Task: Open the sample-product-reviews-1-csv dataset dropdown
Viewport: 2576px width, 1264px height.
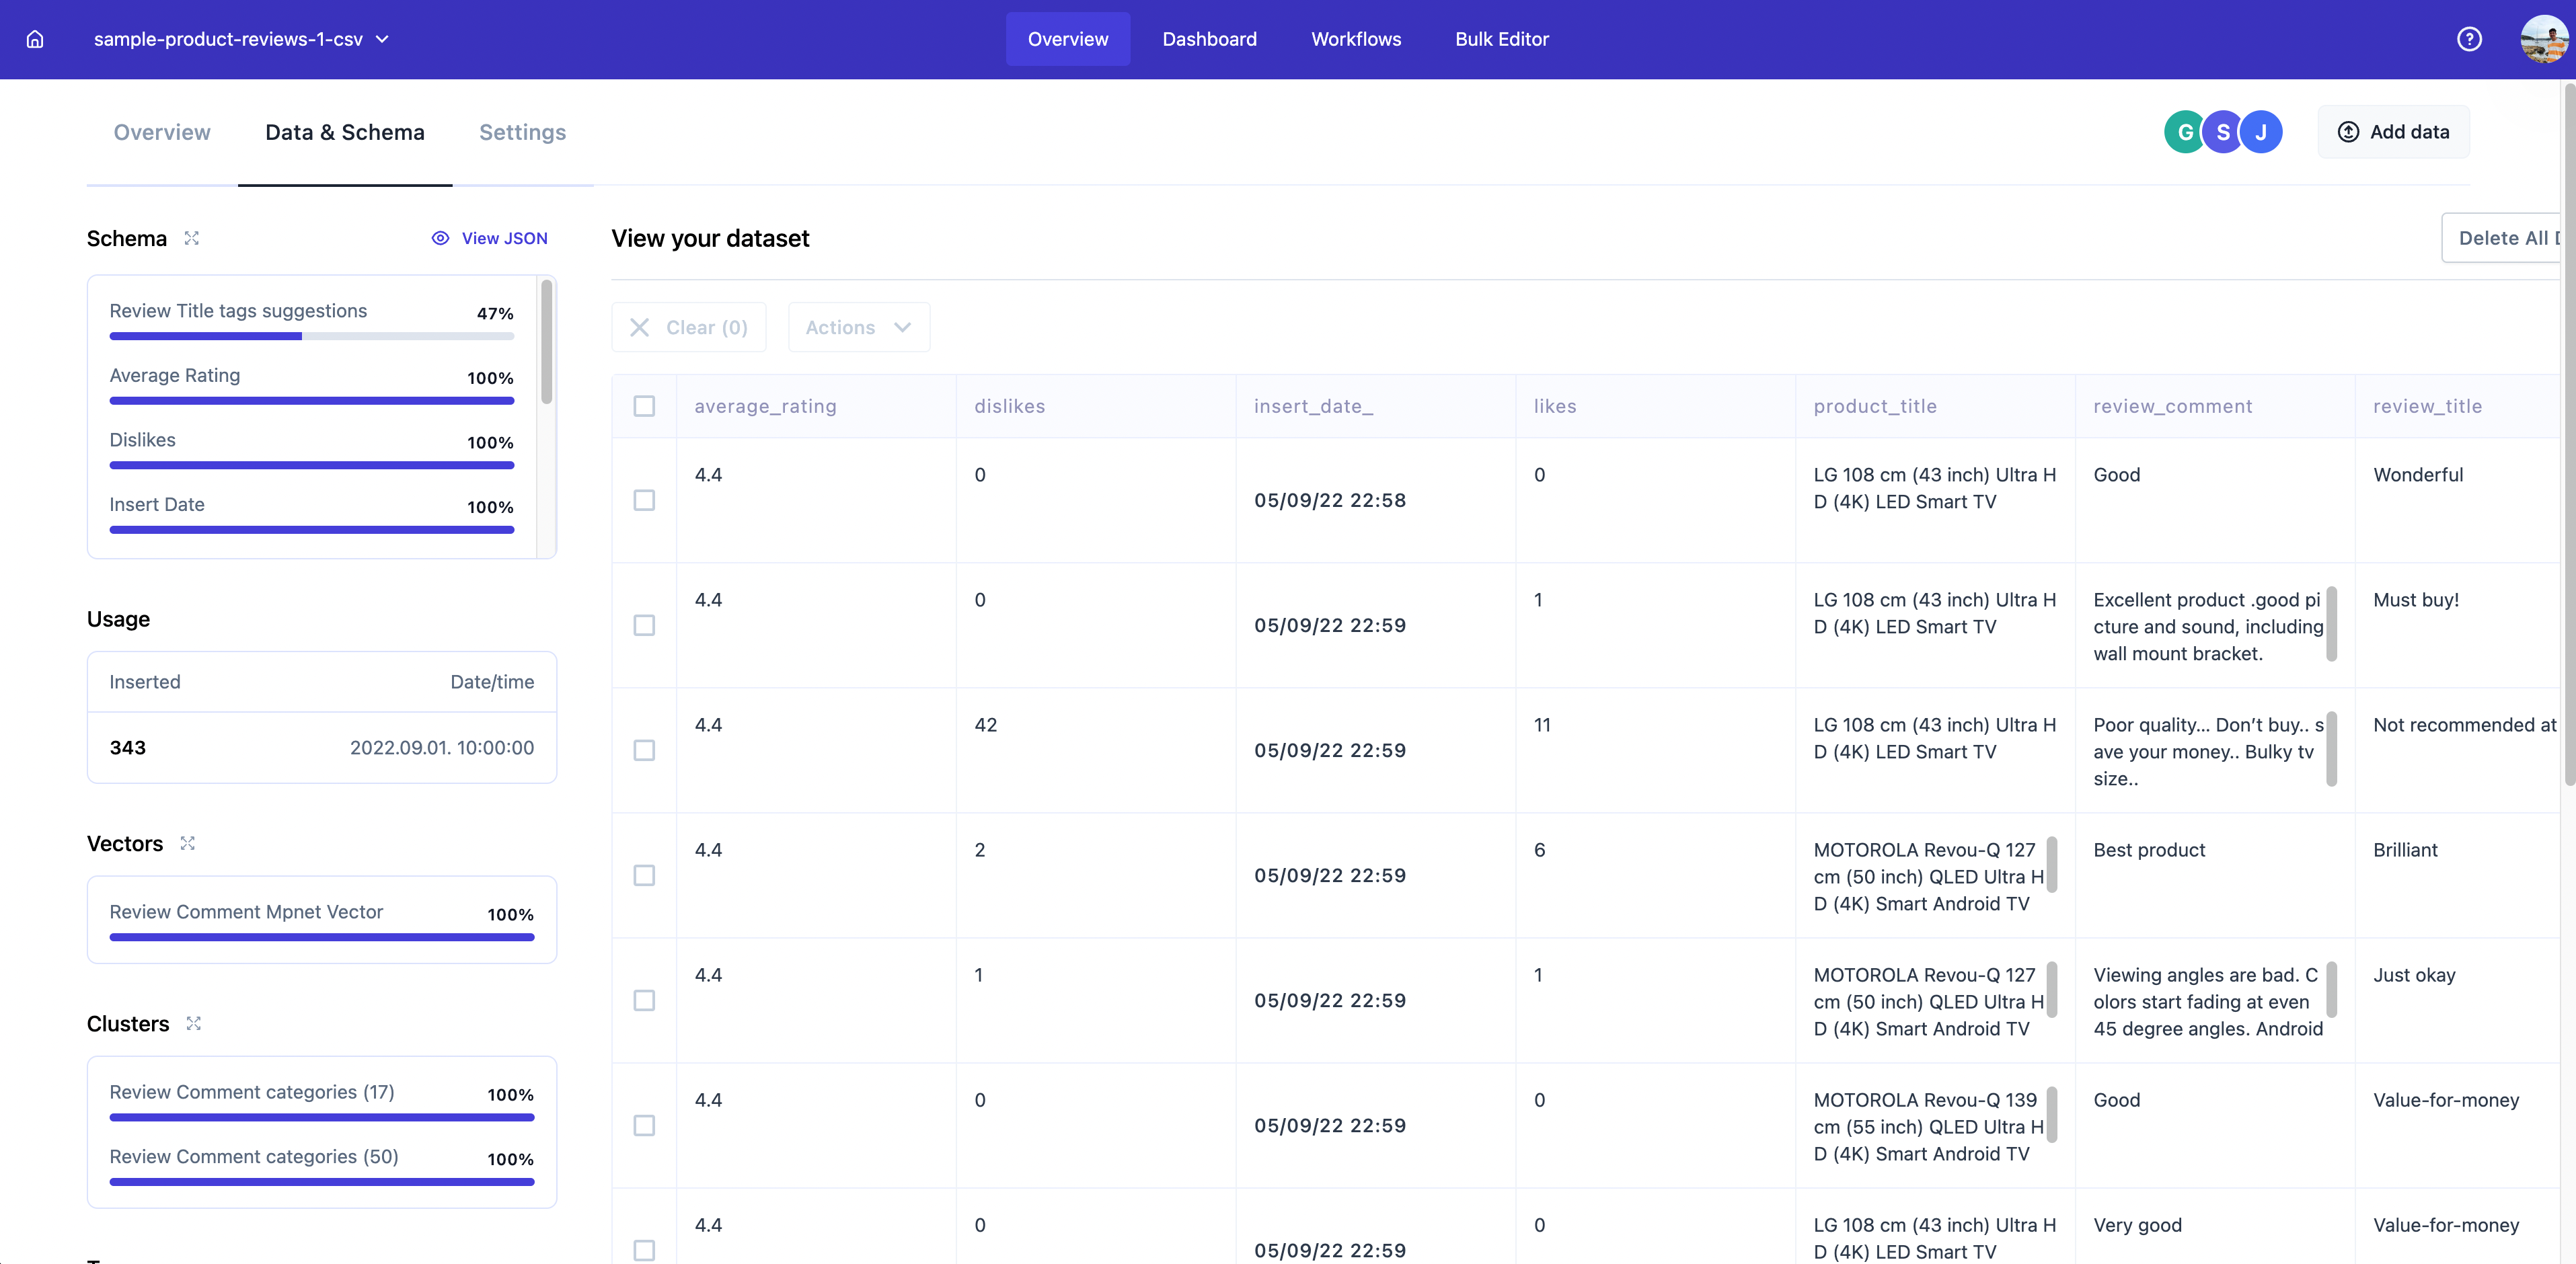Action: coord(241,39)
